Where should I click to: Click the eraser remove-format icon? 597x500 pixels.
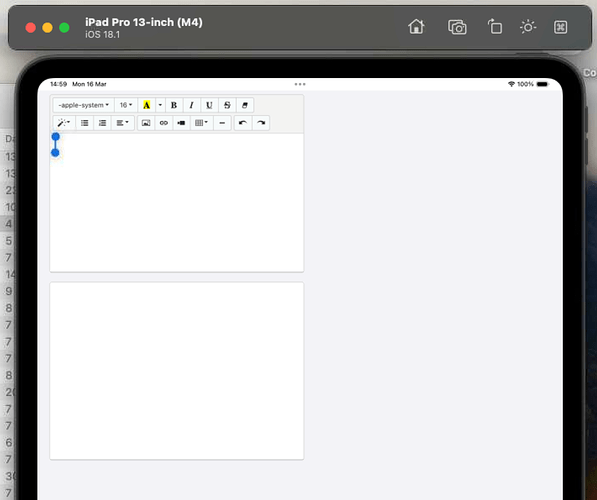(x=245, y=105)
